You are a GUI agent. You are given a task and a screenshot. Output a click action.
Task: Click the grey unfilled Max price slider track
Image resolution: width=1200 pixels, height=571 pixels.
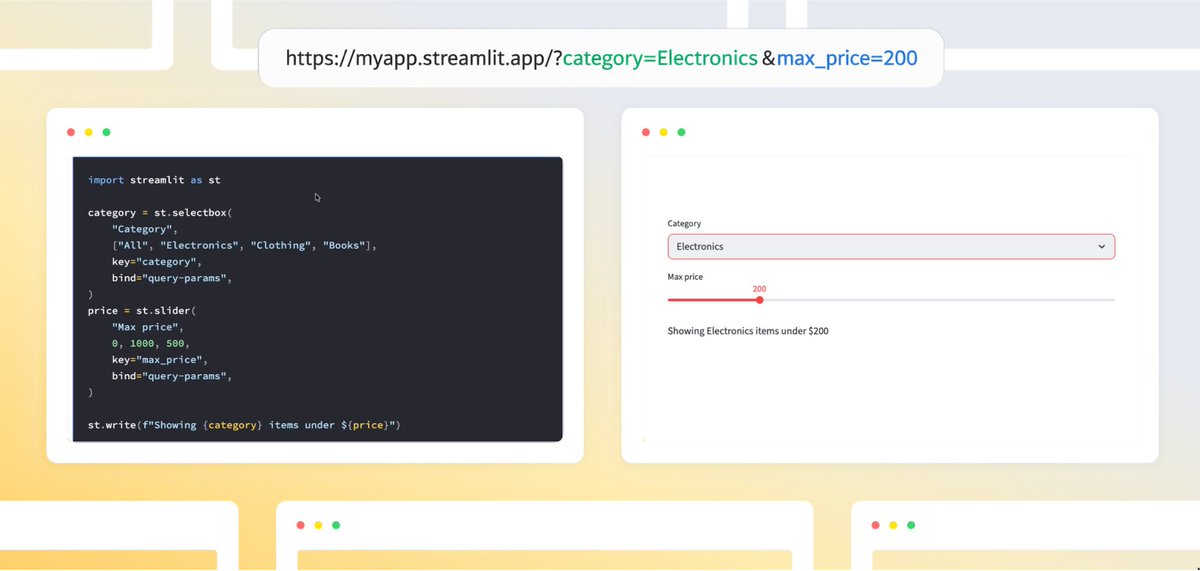click(x=938, y=300)
